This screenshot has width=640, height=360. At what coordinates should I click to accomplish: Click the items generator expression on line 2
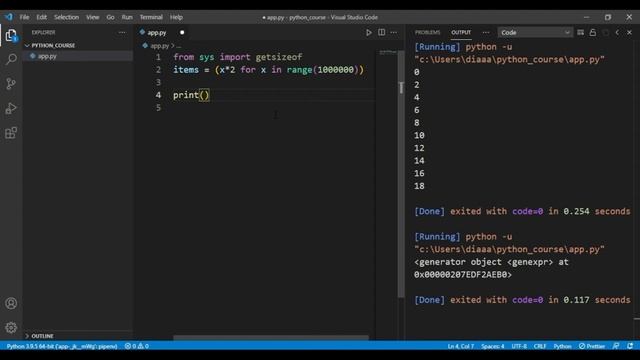pos(289,70)
